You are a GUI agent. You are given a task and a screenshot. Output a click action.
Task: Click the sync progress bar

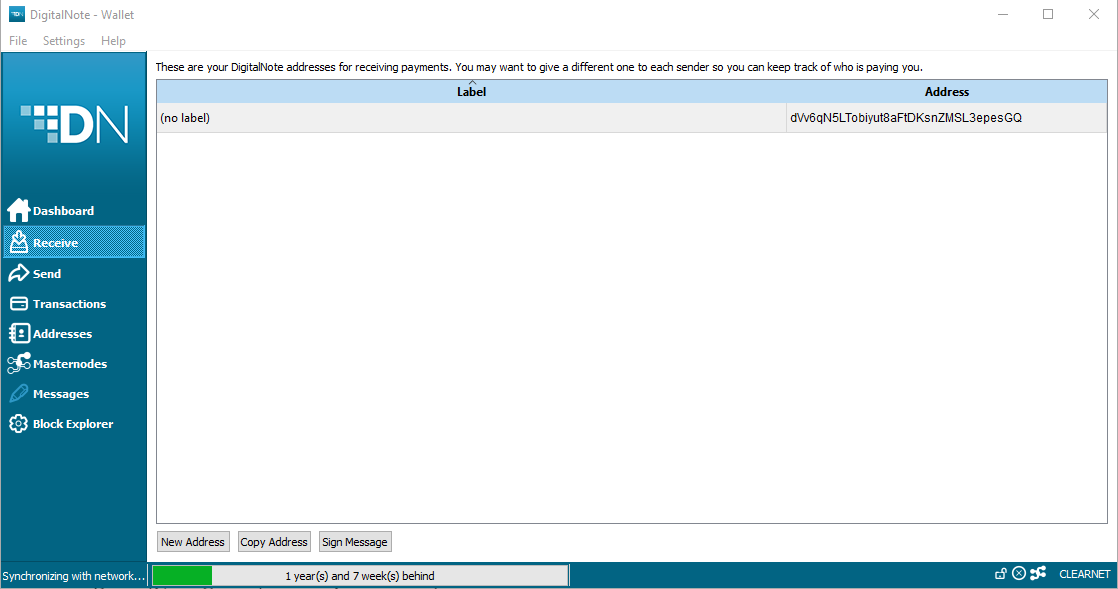pyautogui.click(x=360, y=575)
